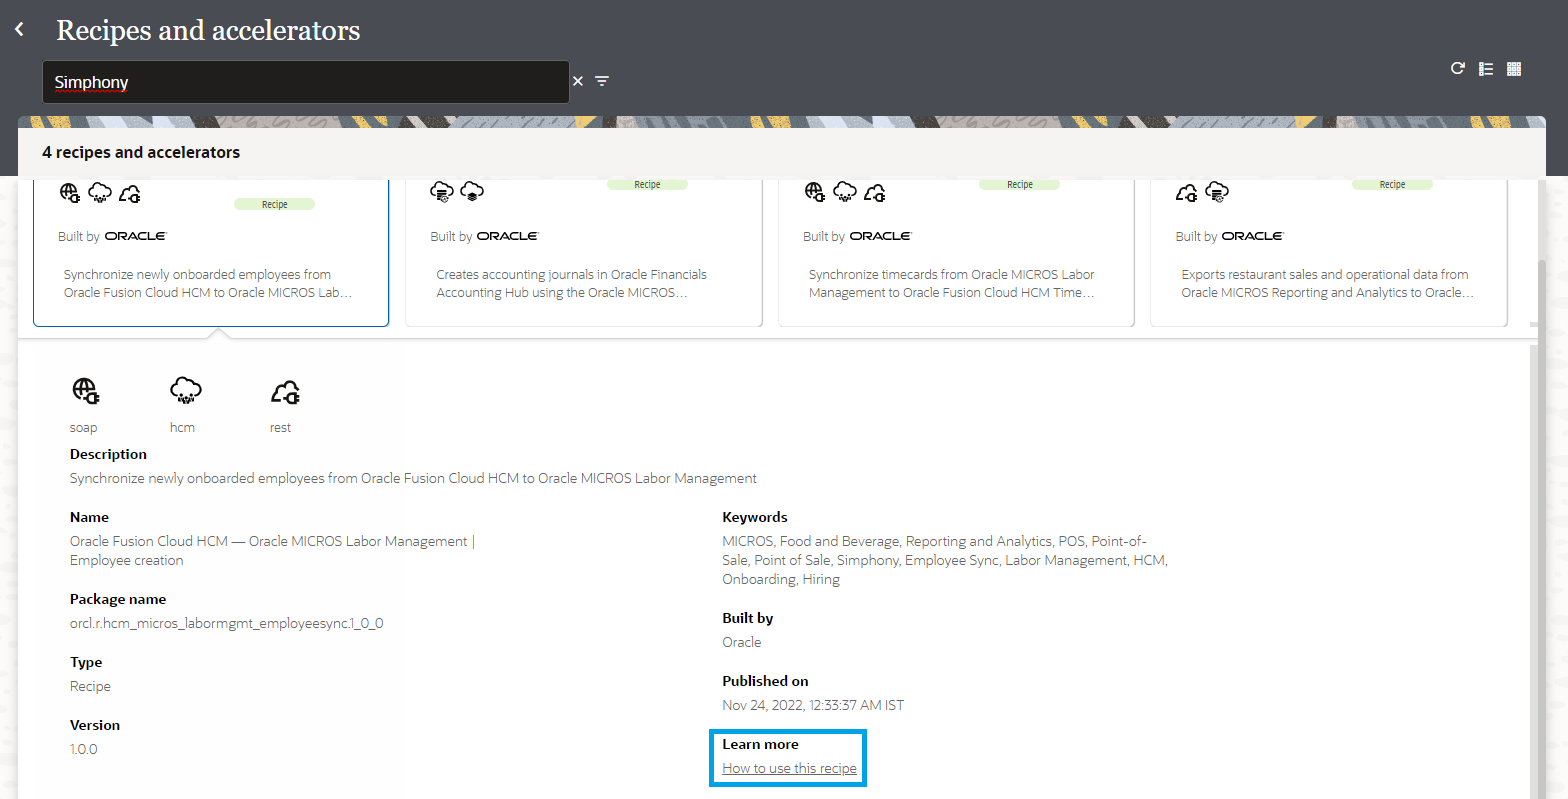1568x799 pixels.
Task: Click the '4 recipes and accelerators' count heading
Action: (141, 152)
